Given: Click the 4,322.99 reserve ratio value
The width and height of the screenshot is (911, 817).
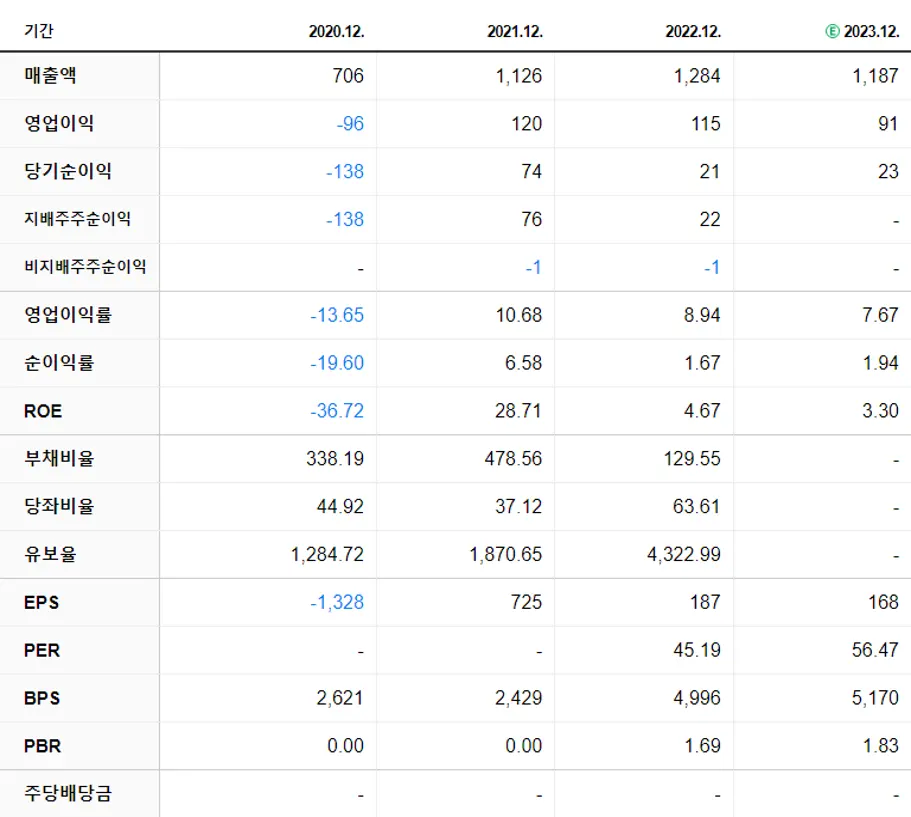Looking at the screenshot, I should 684,554.
